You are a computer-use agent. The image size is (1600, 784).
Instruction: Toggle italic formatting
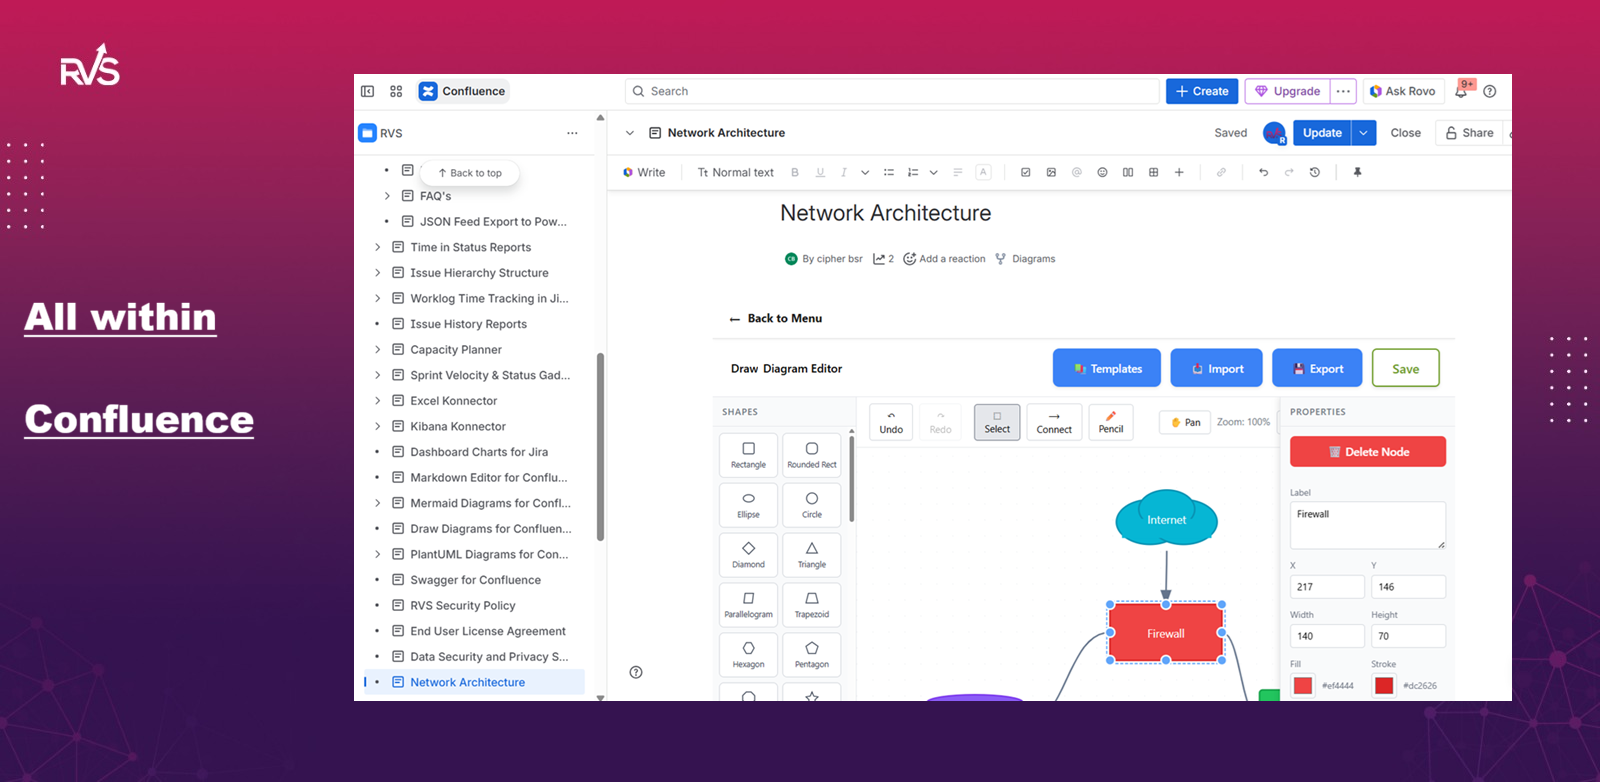844,172
